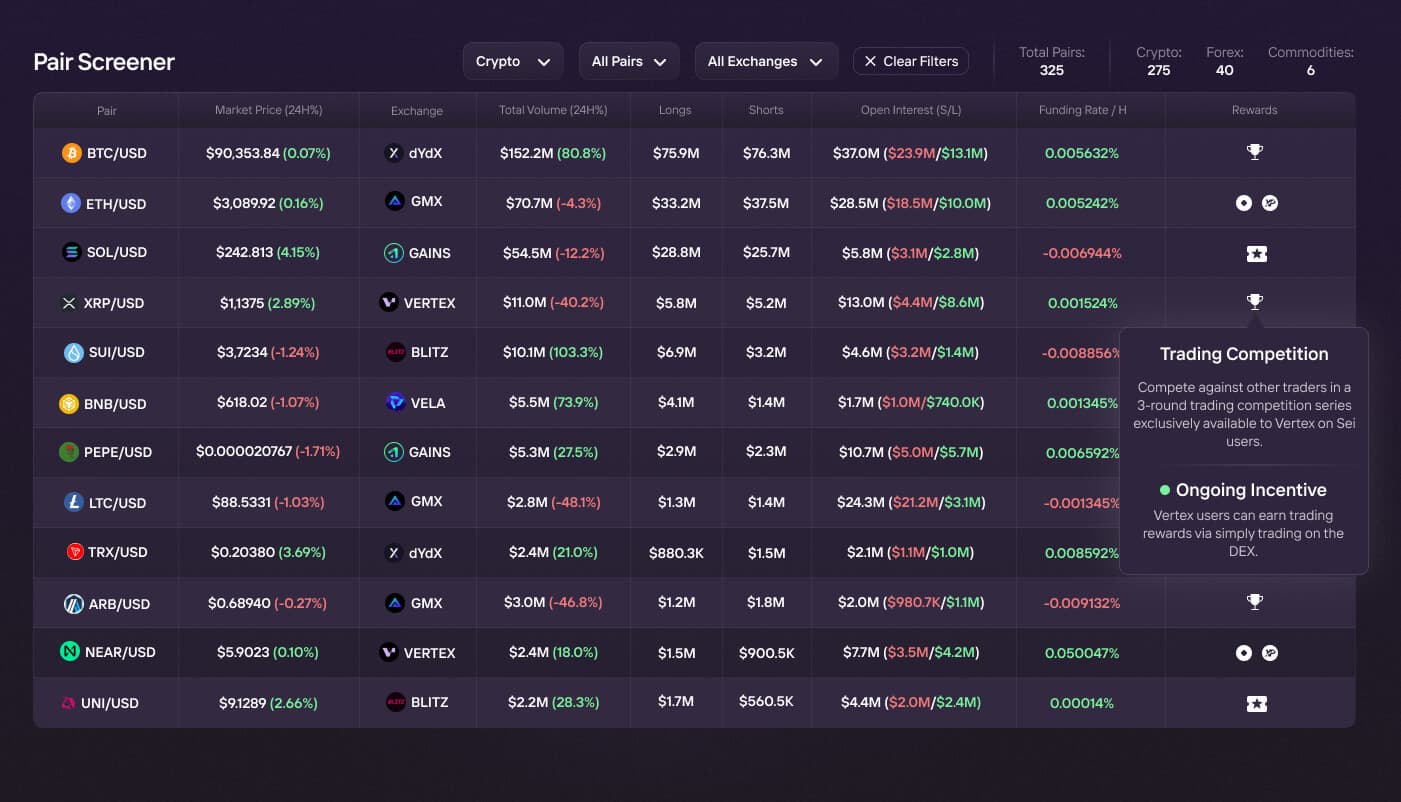Click the TRX token icon
Viewport: 1401px width, 802px height.
point(74,552)
